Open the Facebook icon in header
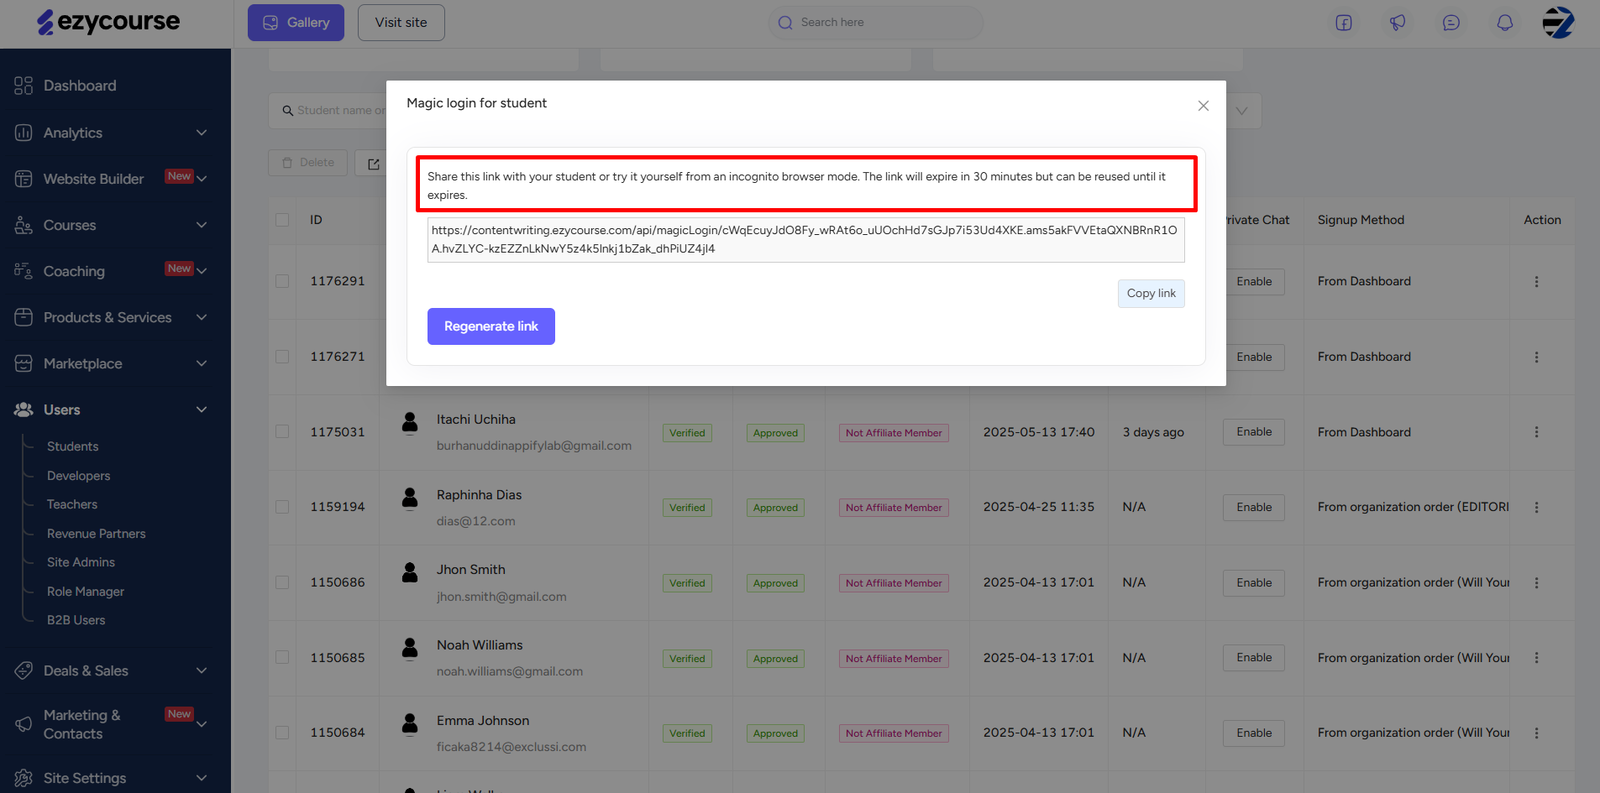 (x=1343, y=22)
